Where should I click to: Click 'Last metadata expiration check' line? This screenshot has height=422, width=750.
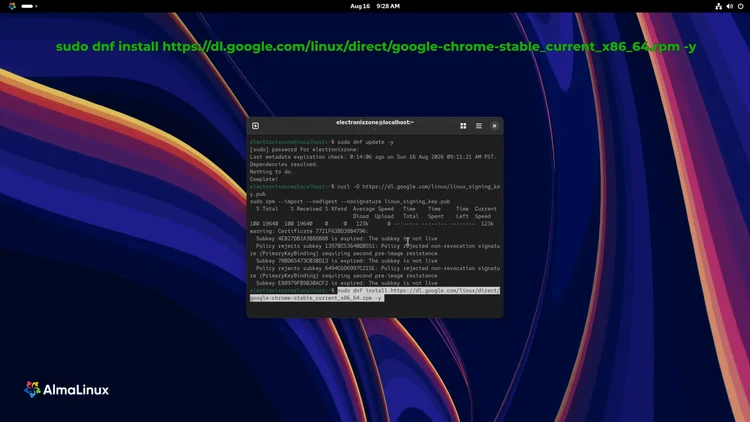[373, 157]
